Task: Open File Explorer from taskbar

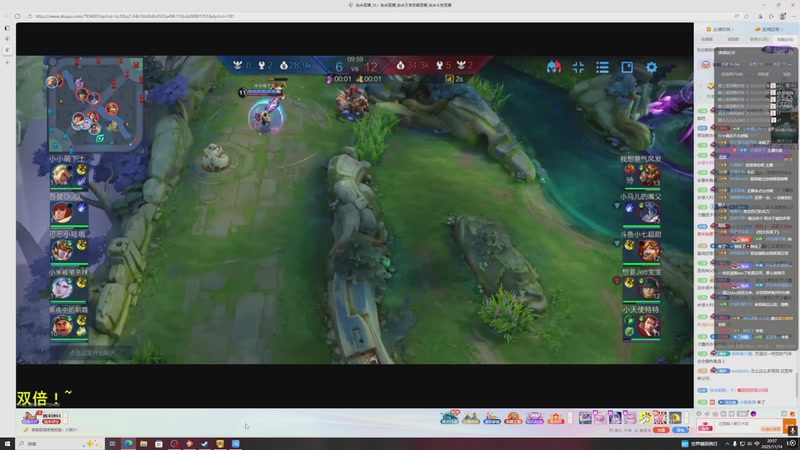Action: [x=143, y=444]
